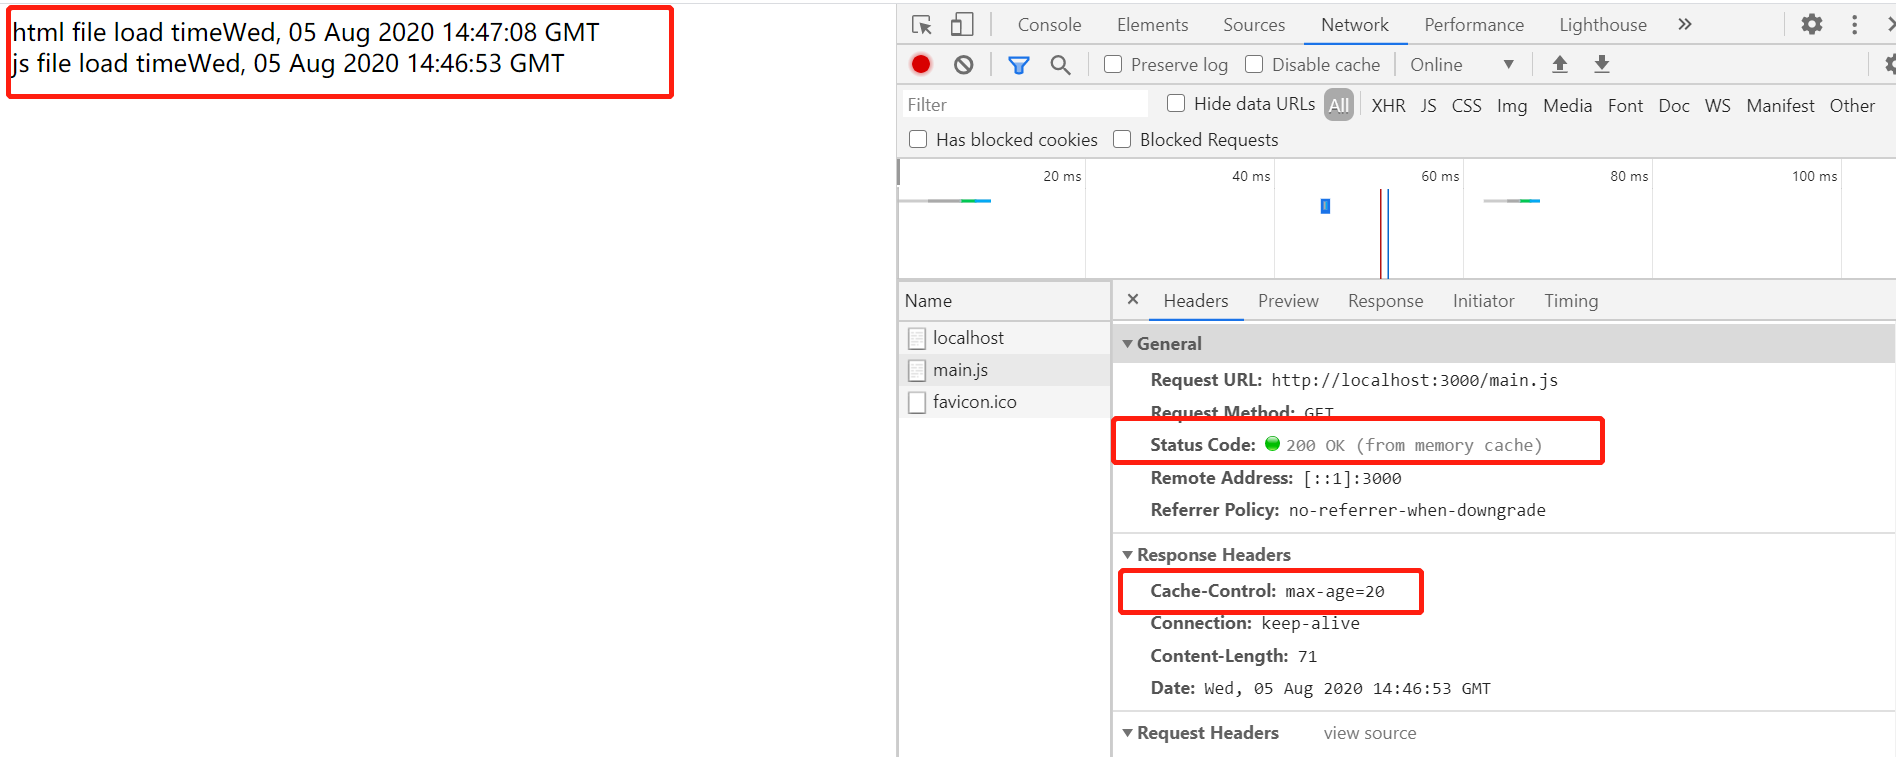Click the inspect element picker icon
1896x757 pixels.
pyautogui.click(x=922, y=25)
